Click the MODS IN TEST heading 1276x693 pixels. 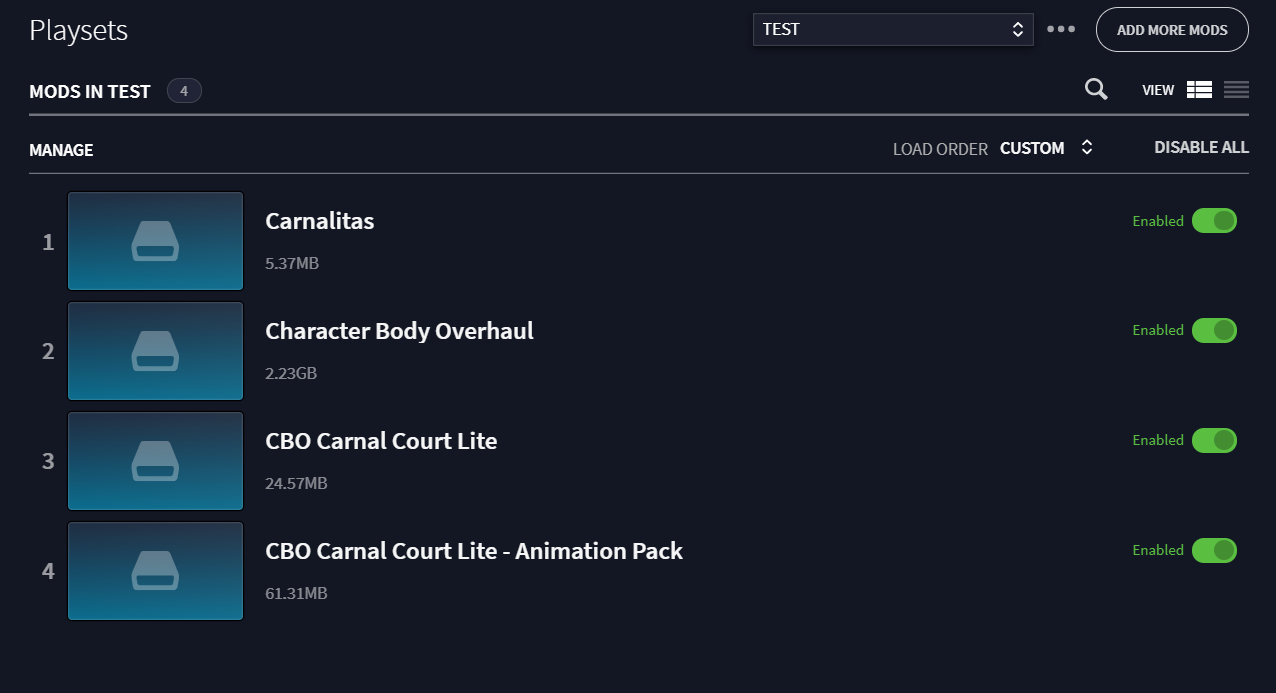[90, 91]
